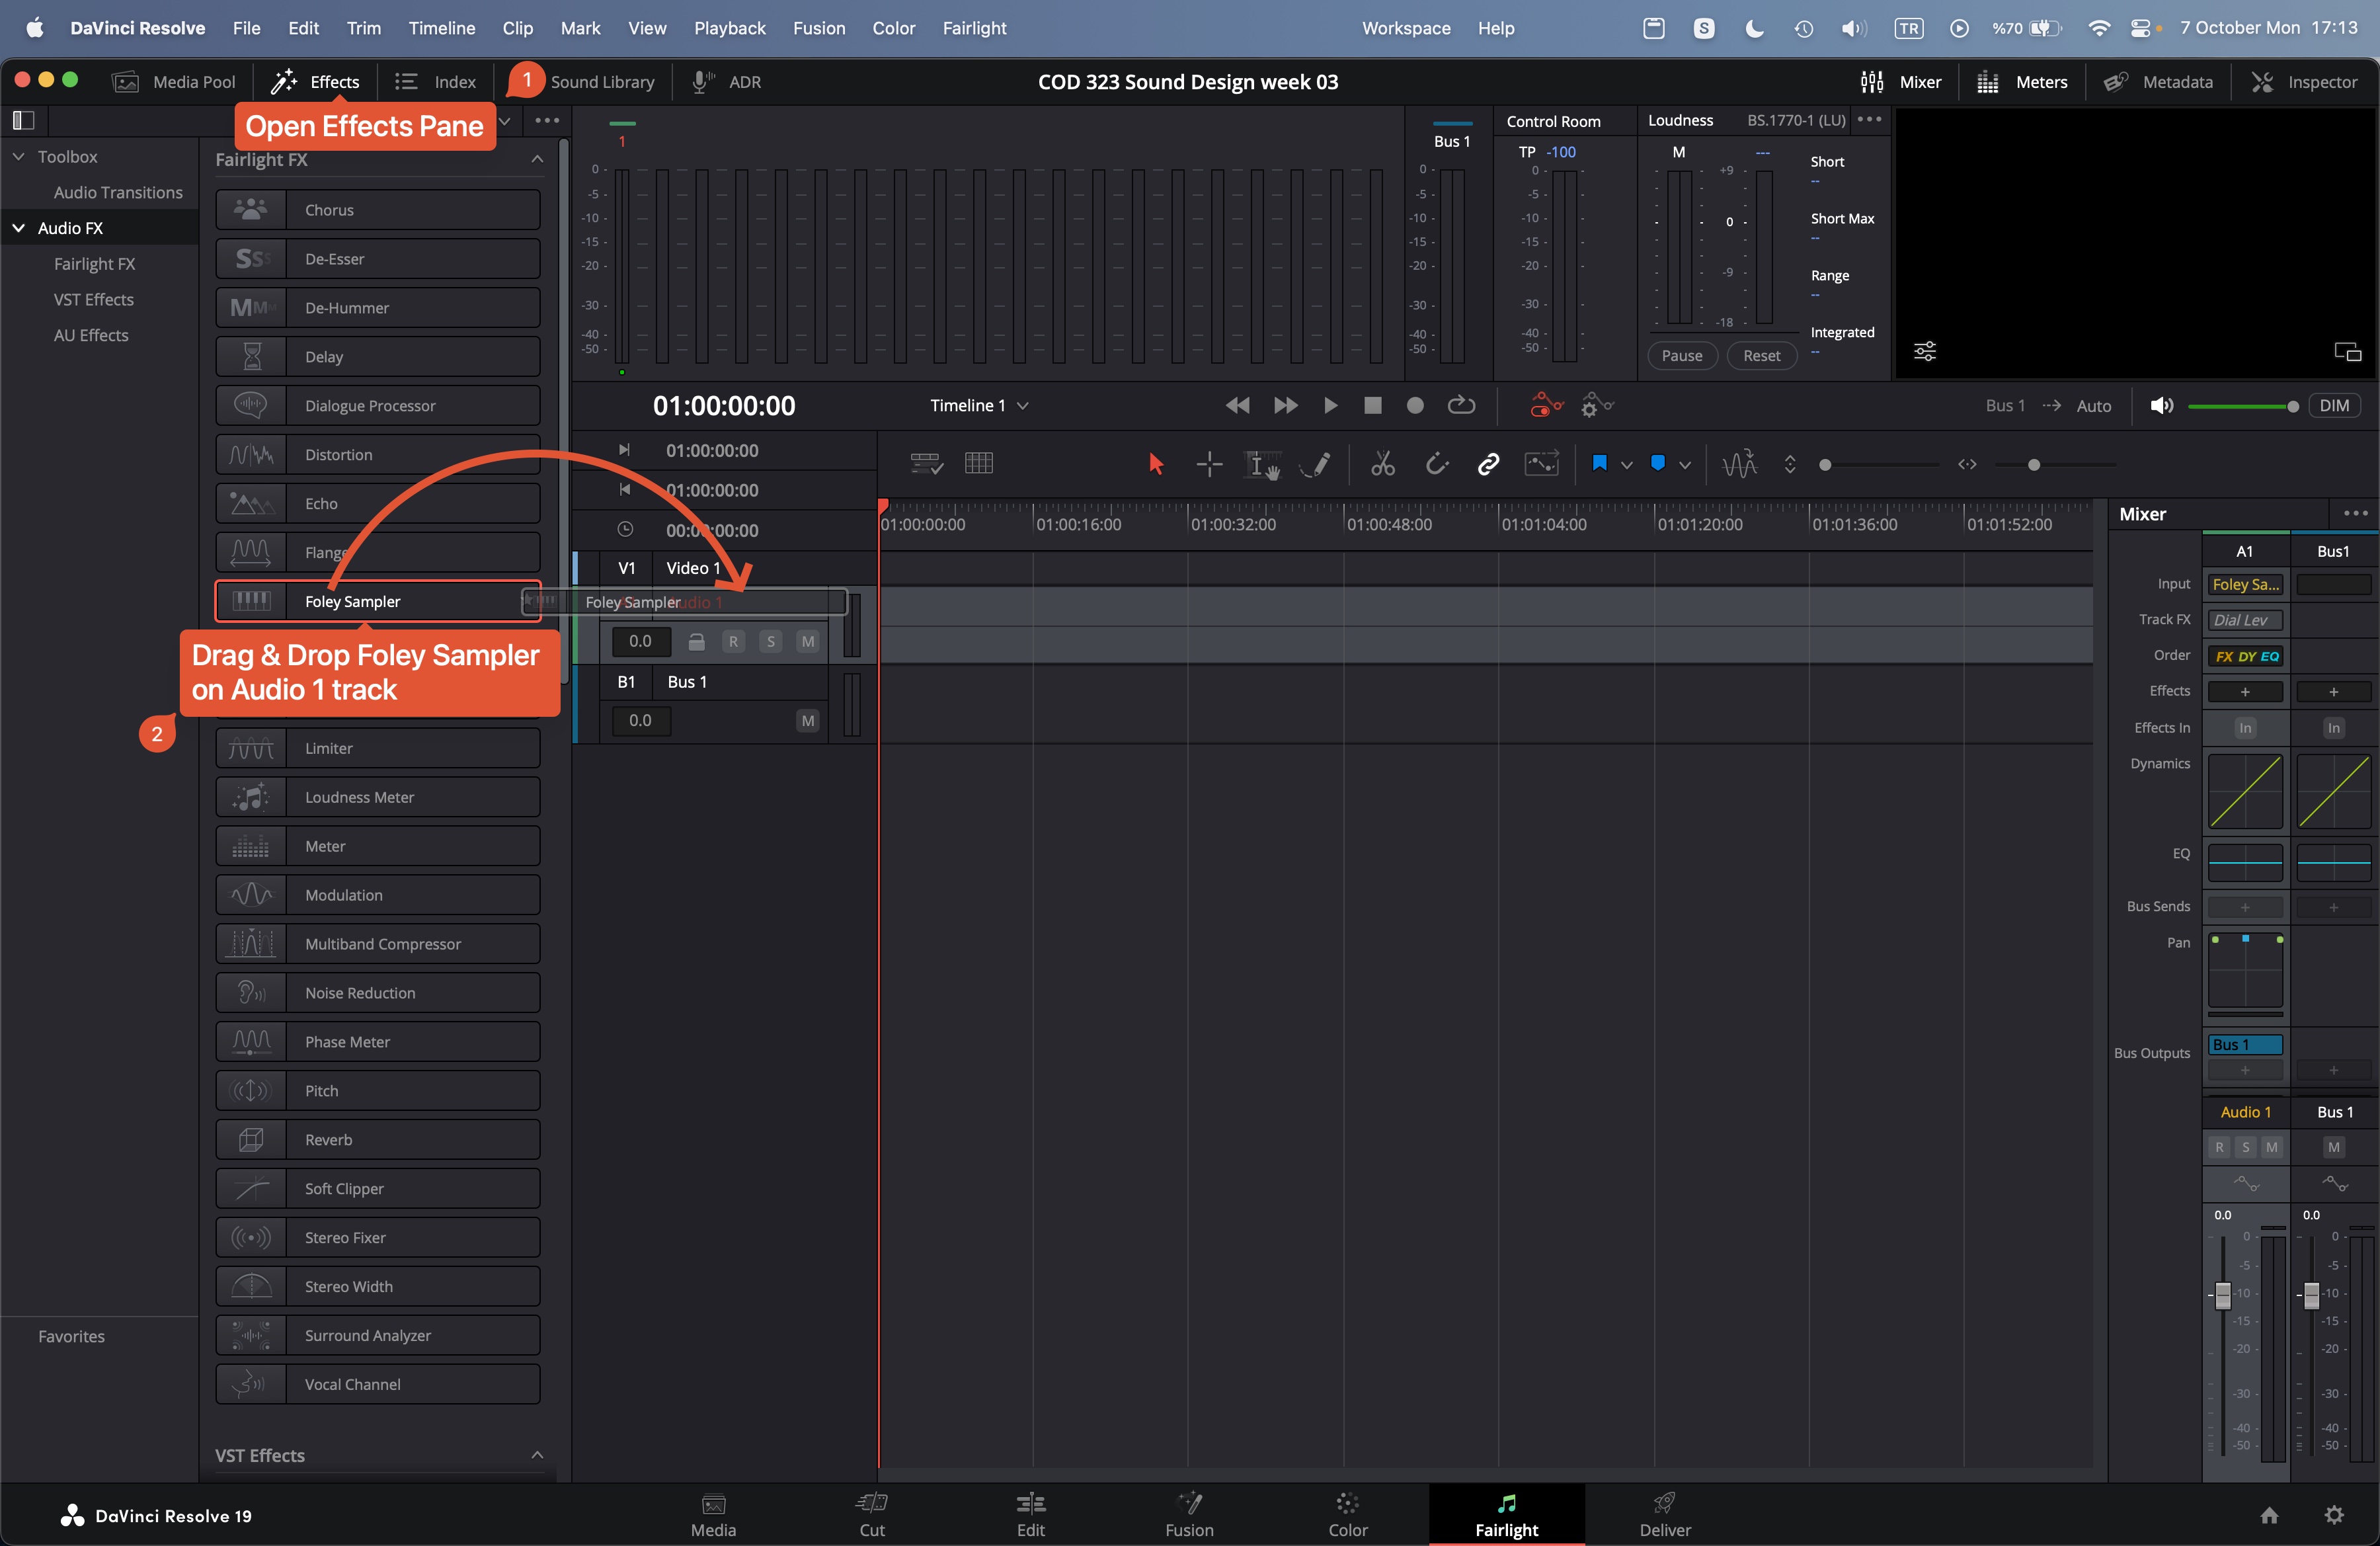Select VST Effects in the sidebar
Screen dimensions: 2380x1546
coord(93,299)
